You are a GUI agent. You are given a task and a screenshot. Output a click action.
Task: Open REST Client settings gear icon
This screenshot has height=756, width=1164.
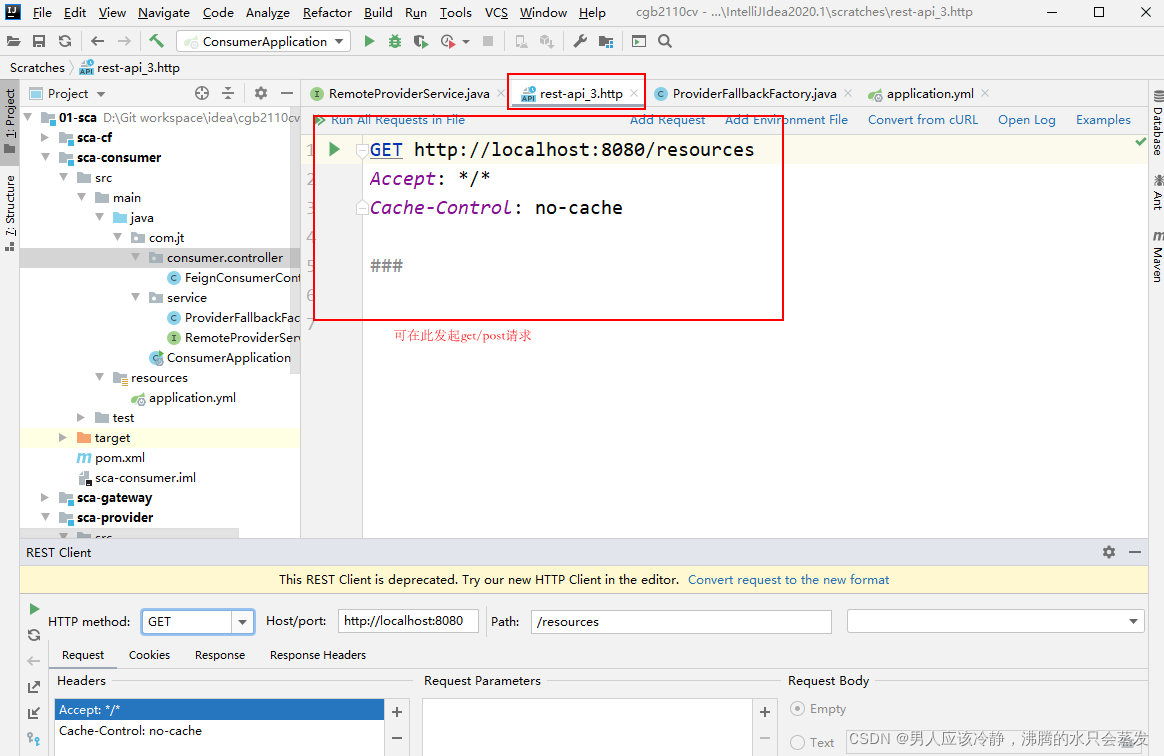tap(1109, 552)
